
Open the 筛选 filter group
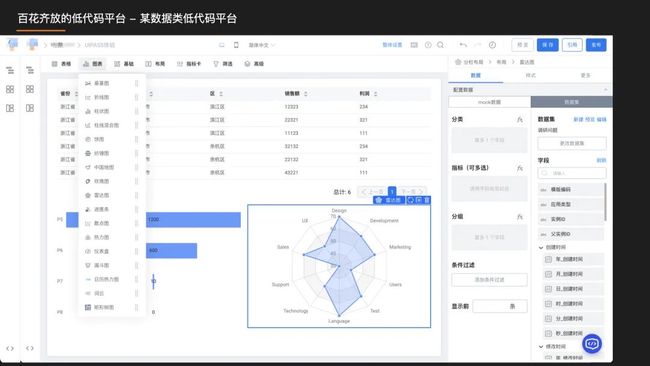pos(223,64)
